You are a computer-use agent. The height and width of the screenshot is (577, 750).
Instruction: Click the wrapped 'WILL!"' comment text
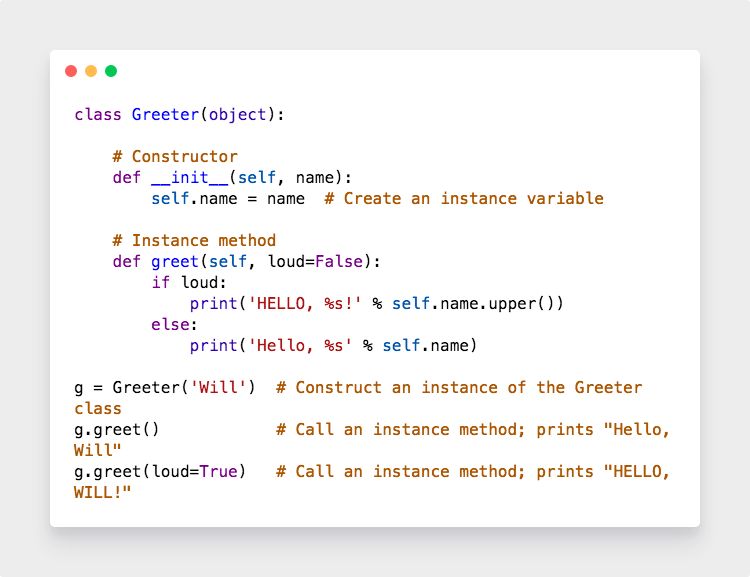tap(102, 492)
